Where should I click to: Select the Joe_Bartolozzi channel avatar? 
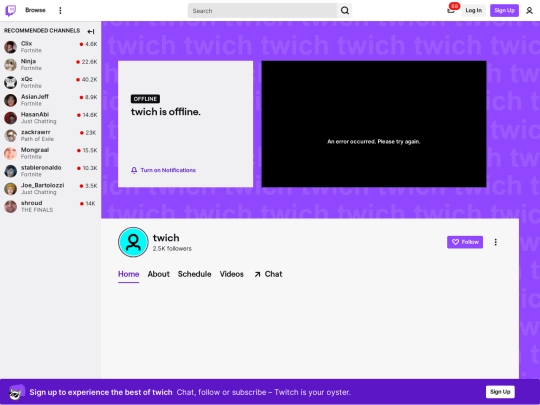tap(10, 189)
